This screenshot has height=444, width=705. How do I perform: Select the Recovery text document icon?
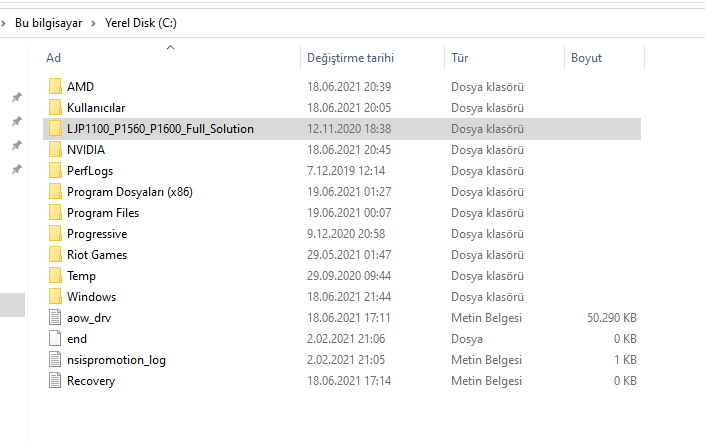point(54,381)
